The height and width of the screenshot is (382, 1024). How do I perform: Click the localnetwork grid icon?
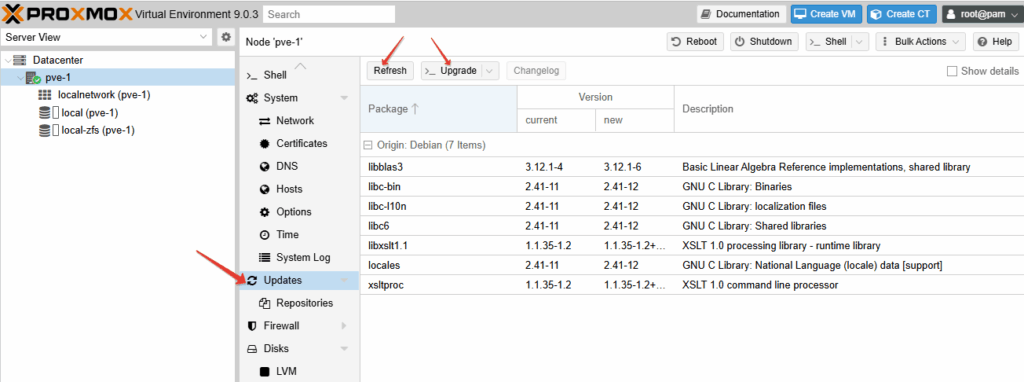(44, 95)
